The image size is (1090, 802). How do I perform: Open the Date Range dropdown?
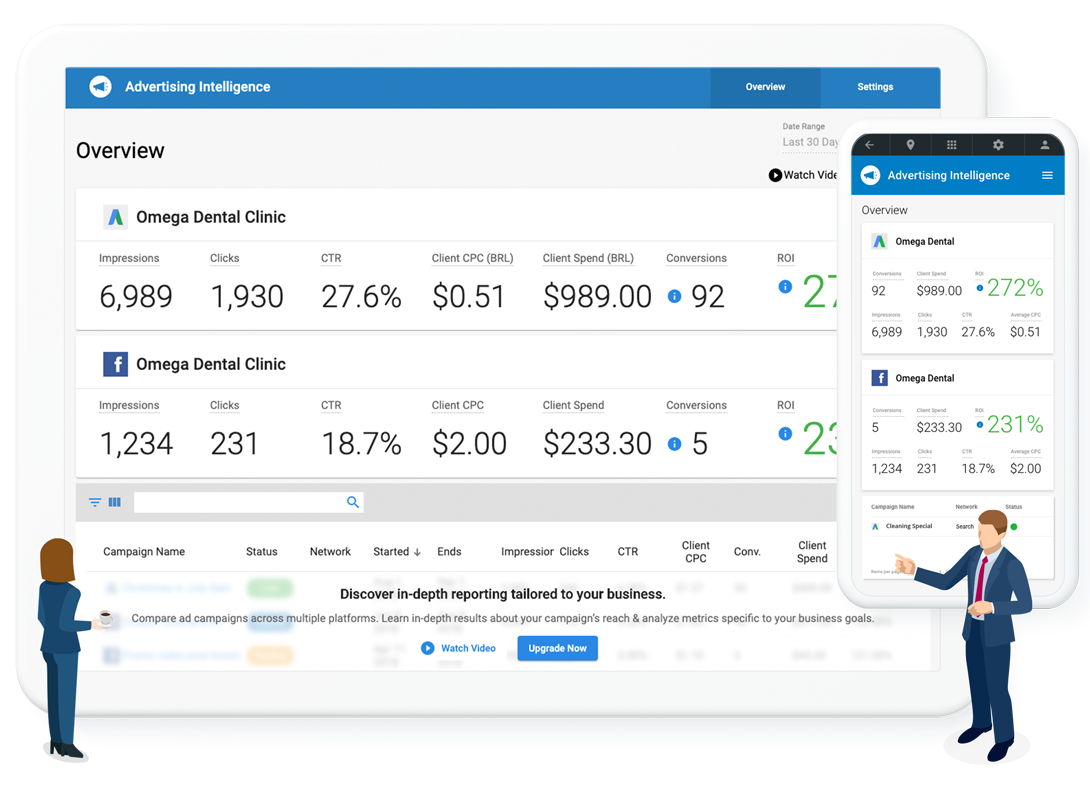810,142
